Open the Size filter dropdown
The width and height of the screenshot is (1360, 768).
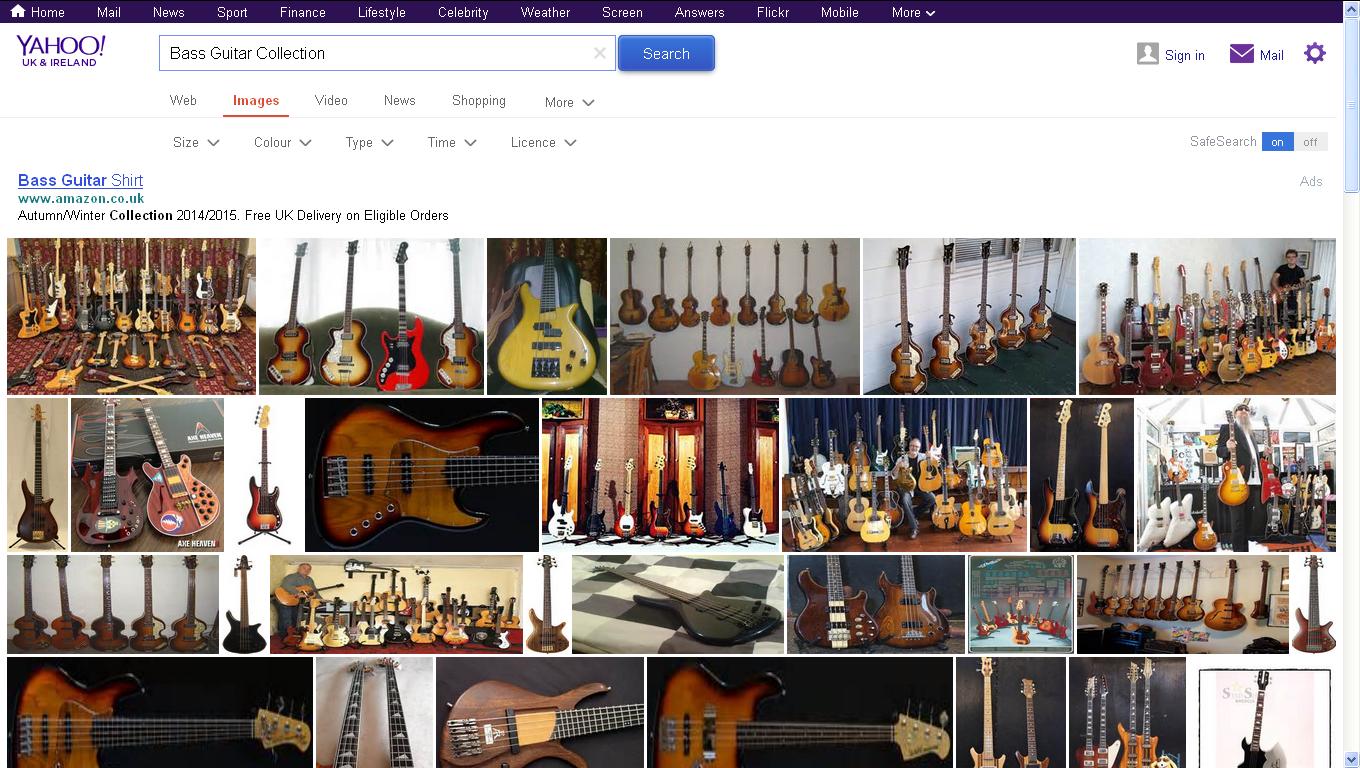[x=195, y=142]
